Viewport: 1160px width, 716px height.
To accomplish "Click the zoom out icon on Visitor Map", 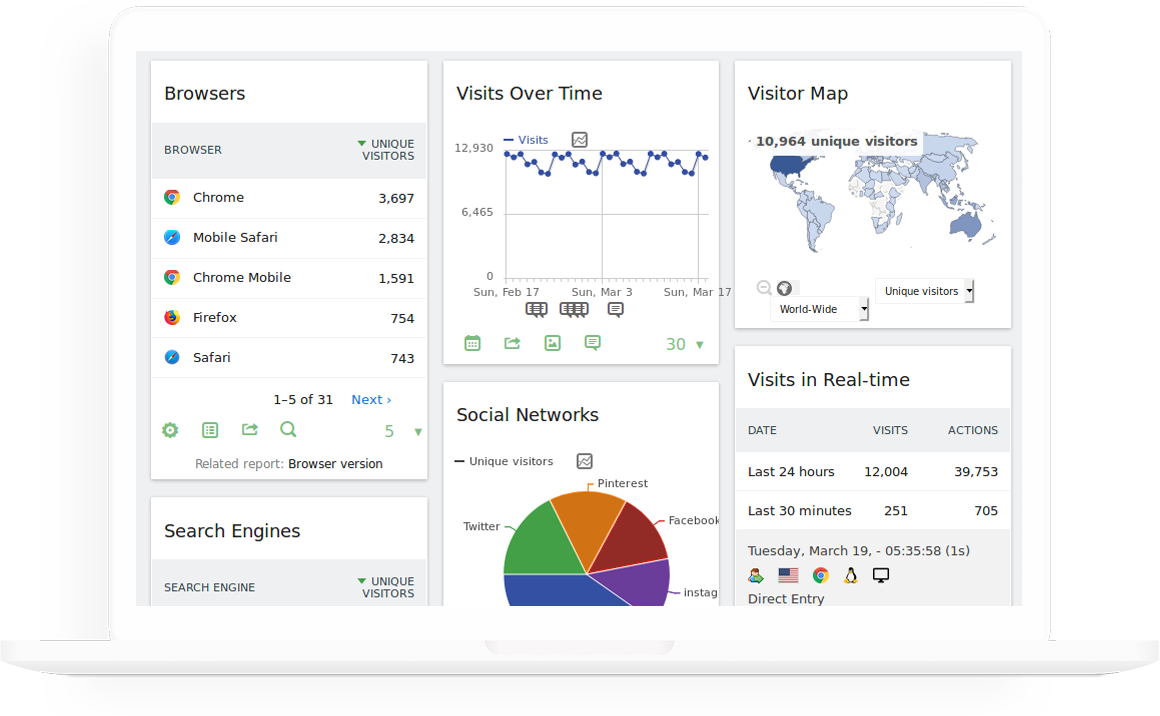I will pos(764,288).
